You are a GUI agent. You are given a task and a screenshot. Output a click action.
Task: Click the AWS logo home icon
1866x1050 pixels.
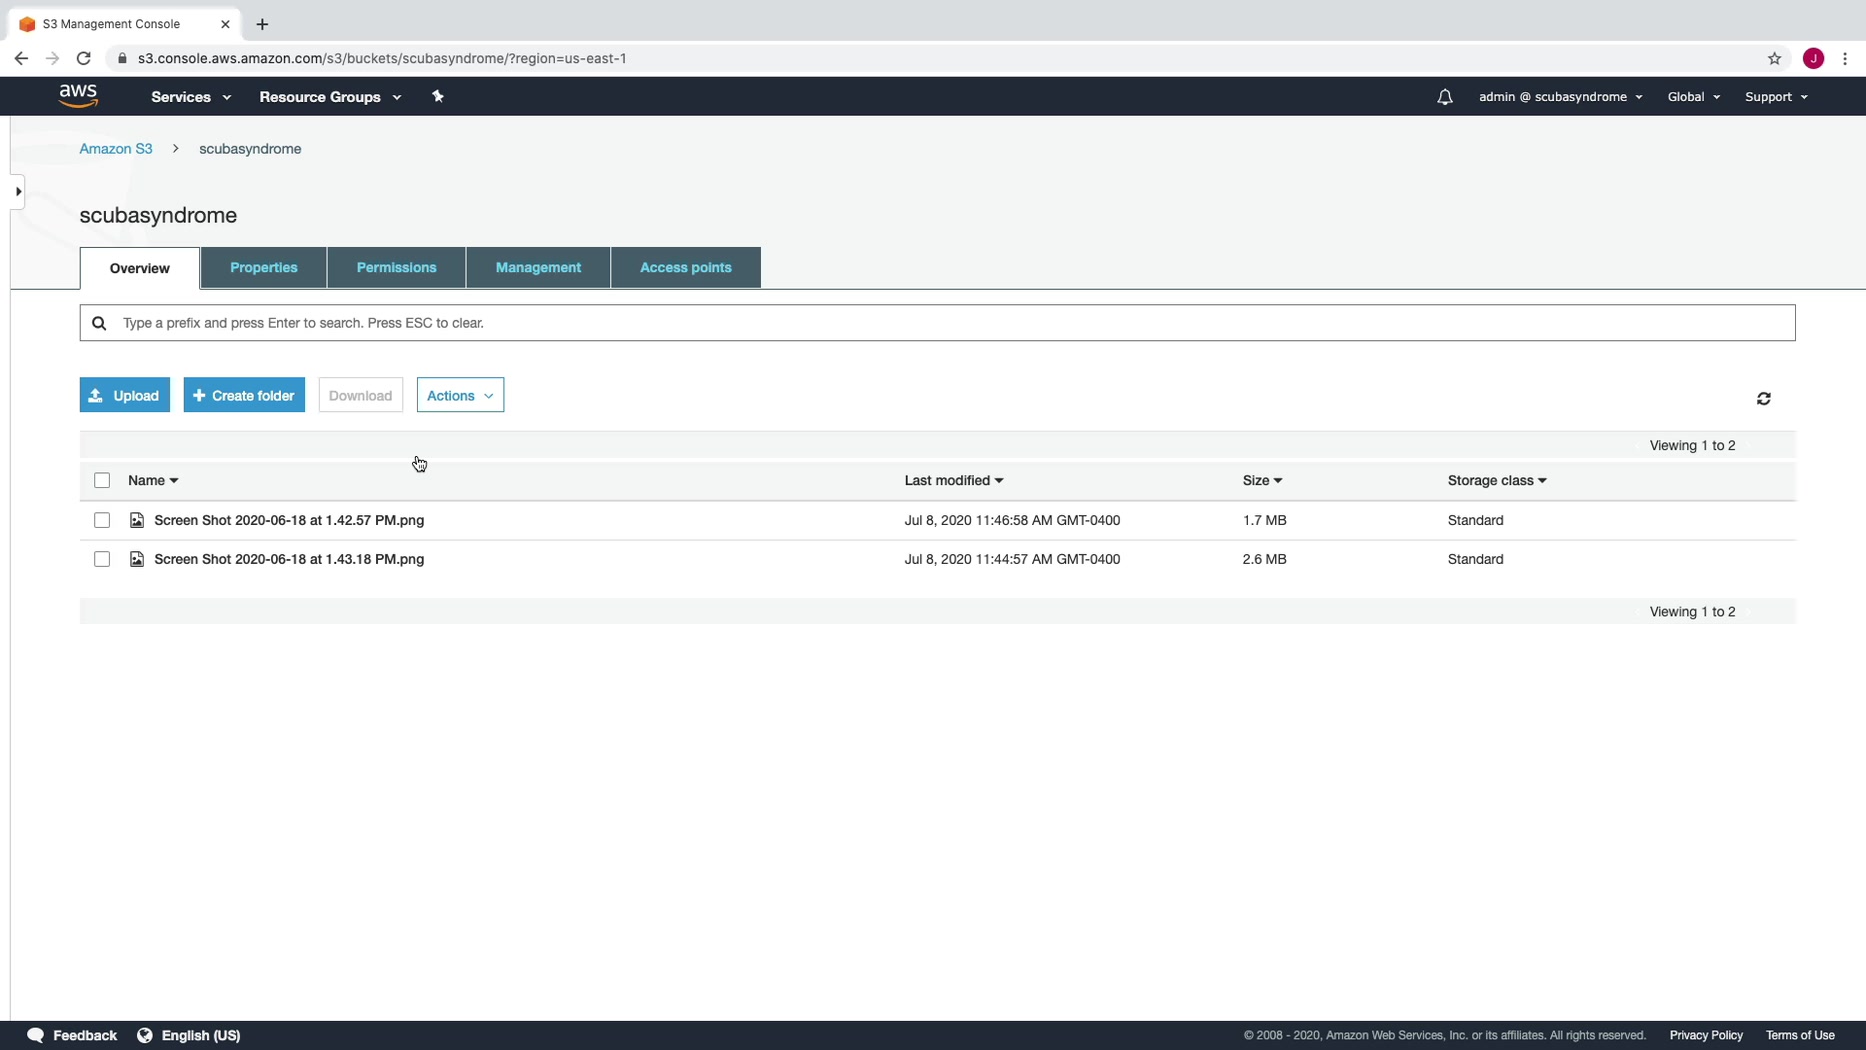click(x=78, y=96)
